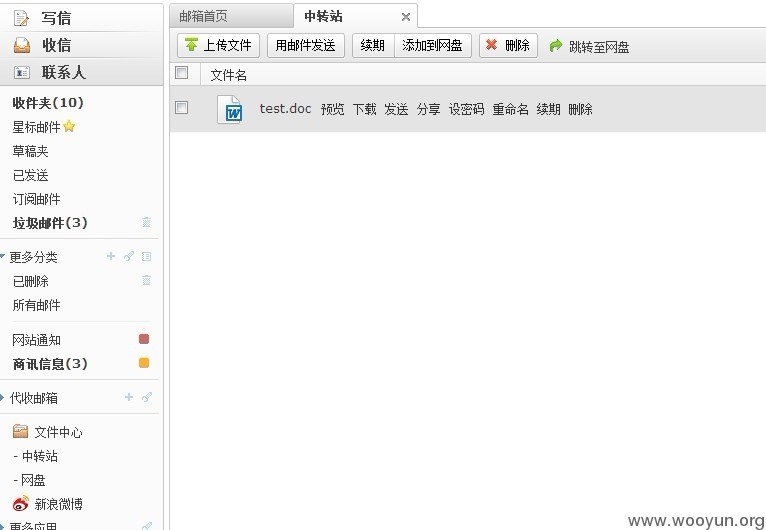
Task: Click the brush icon next to 更多分类
Action: (x=128, y=256)
